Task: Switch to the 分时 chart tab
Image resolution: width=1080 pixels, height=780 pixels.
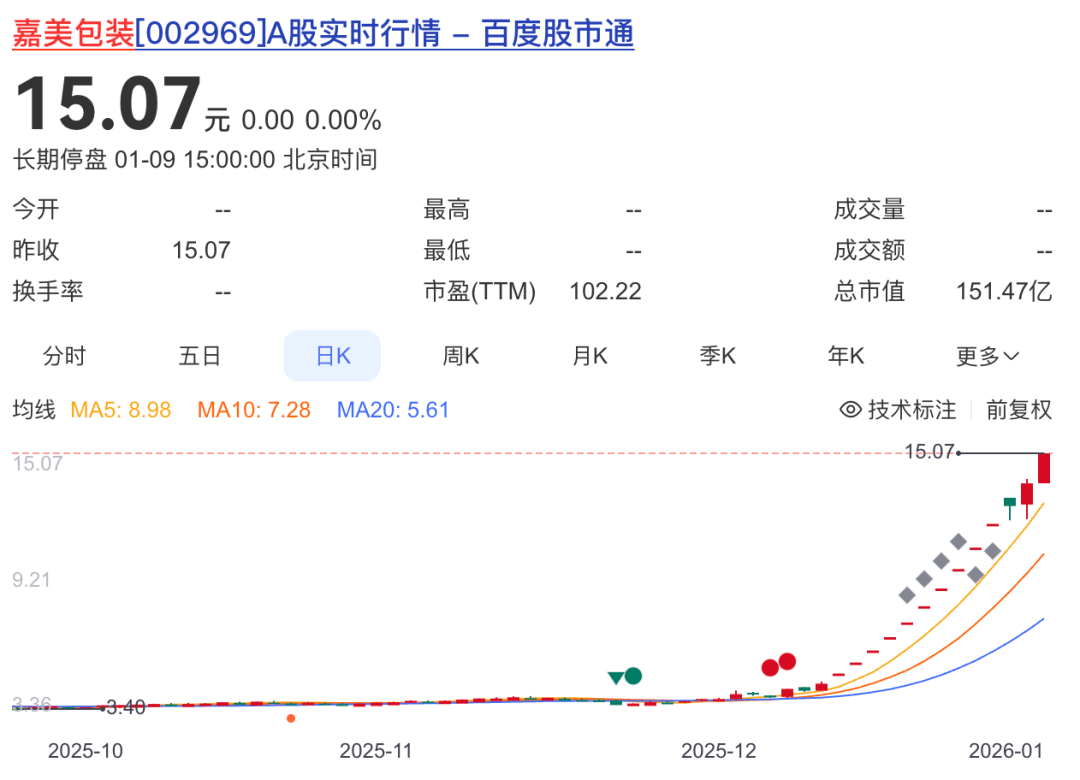Action: coord(64,356)
